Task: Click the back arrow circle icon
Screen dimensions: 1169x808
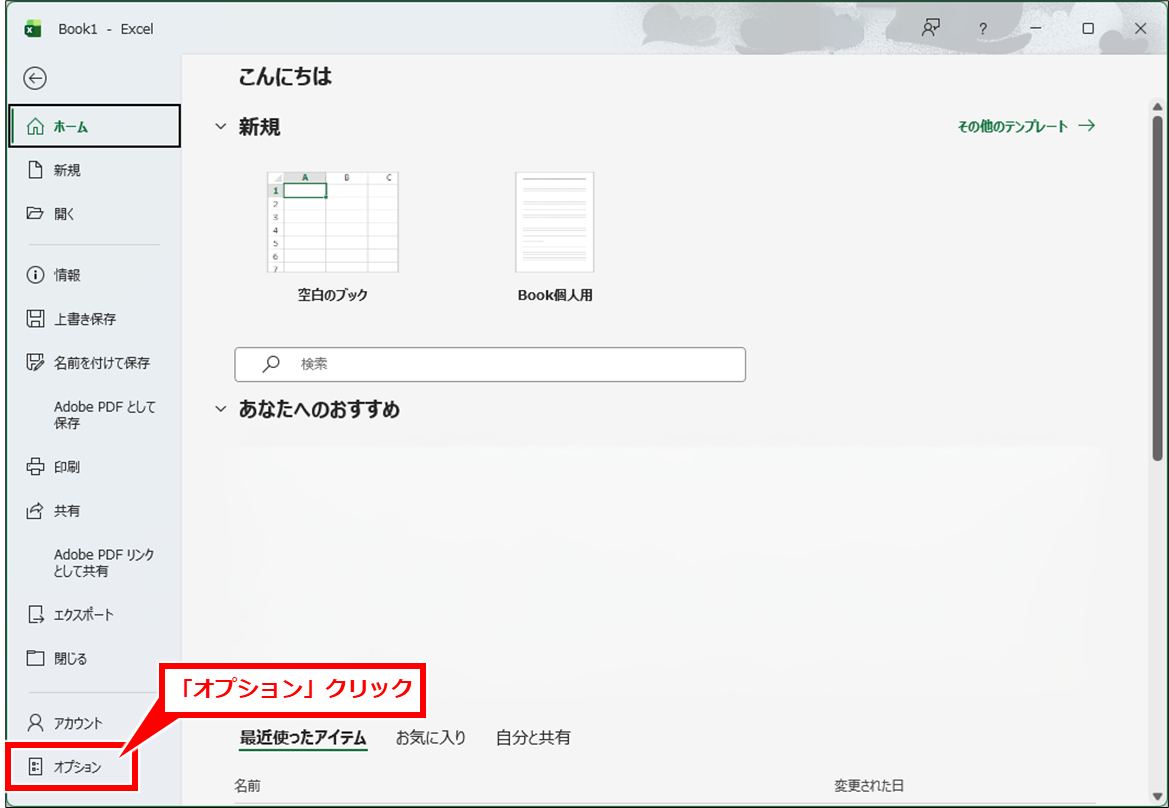Action: 35,79
